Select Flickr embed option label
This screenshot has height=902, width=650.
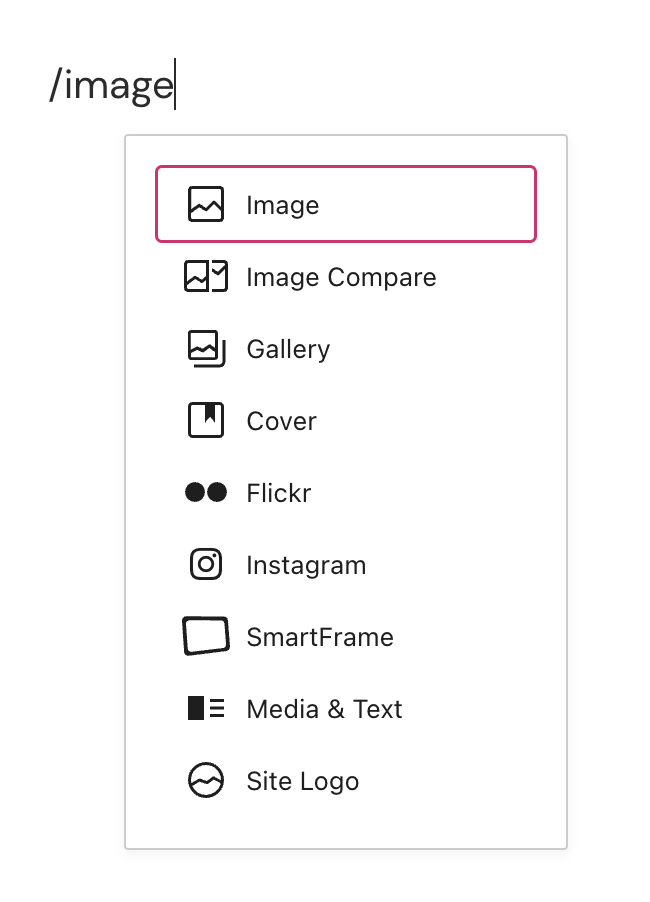coord(278,493)
